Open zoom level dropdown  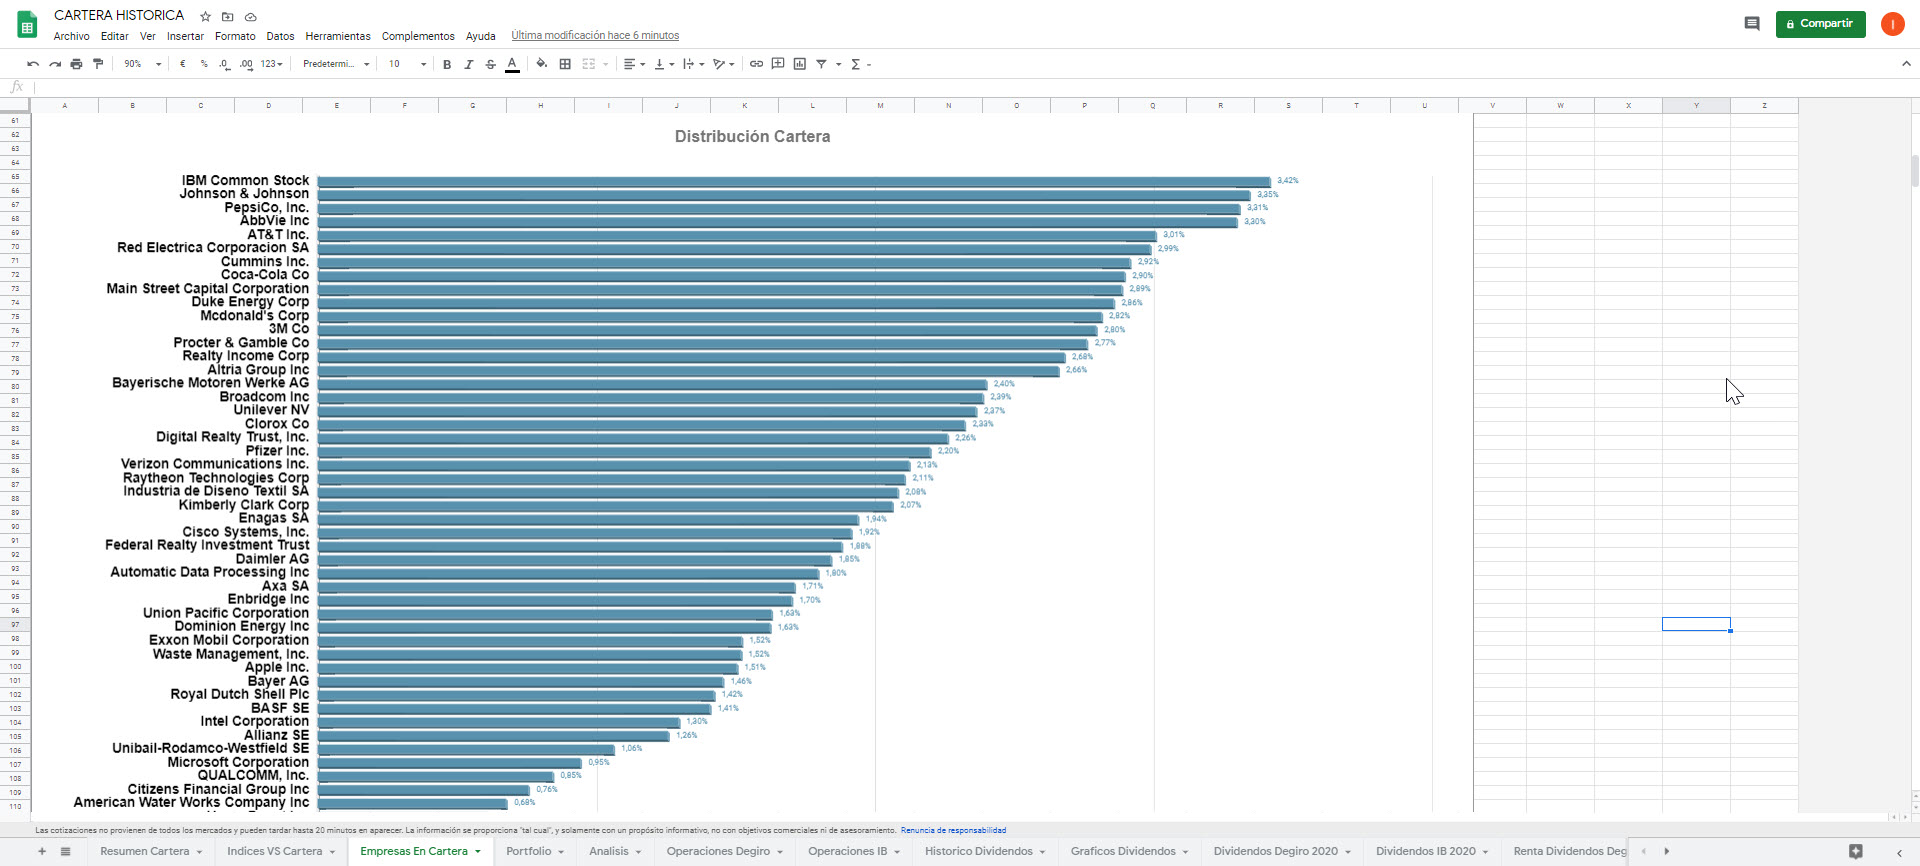click(x=142, y=64)
